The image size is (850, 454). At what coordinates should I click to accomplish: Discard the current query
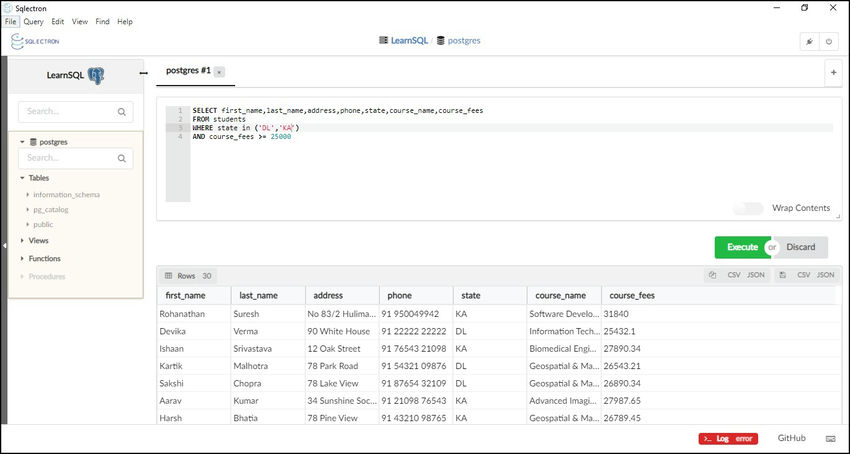[801, 247]
